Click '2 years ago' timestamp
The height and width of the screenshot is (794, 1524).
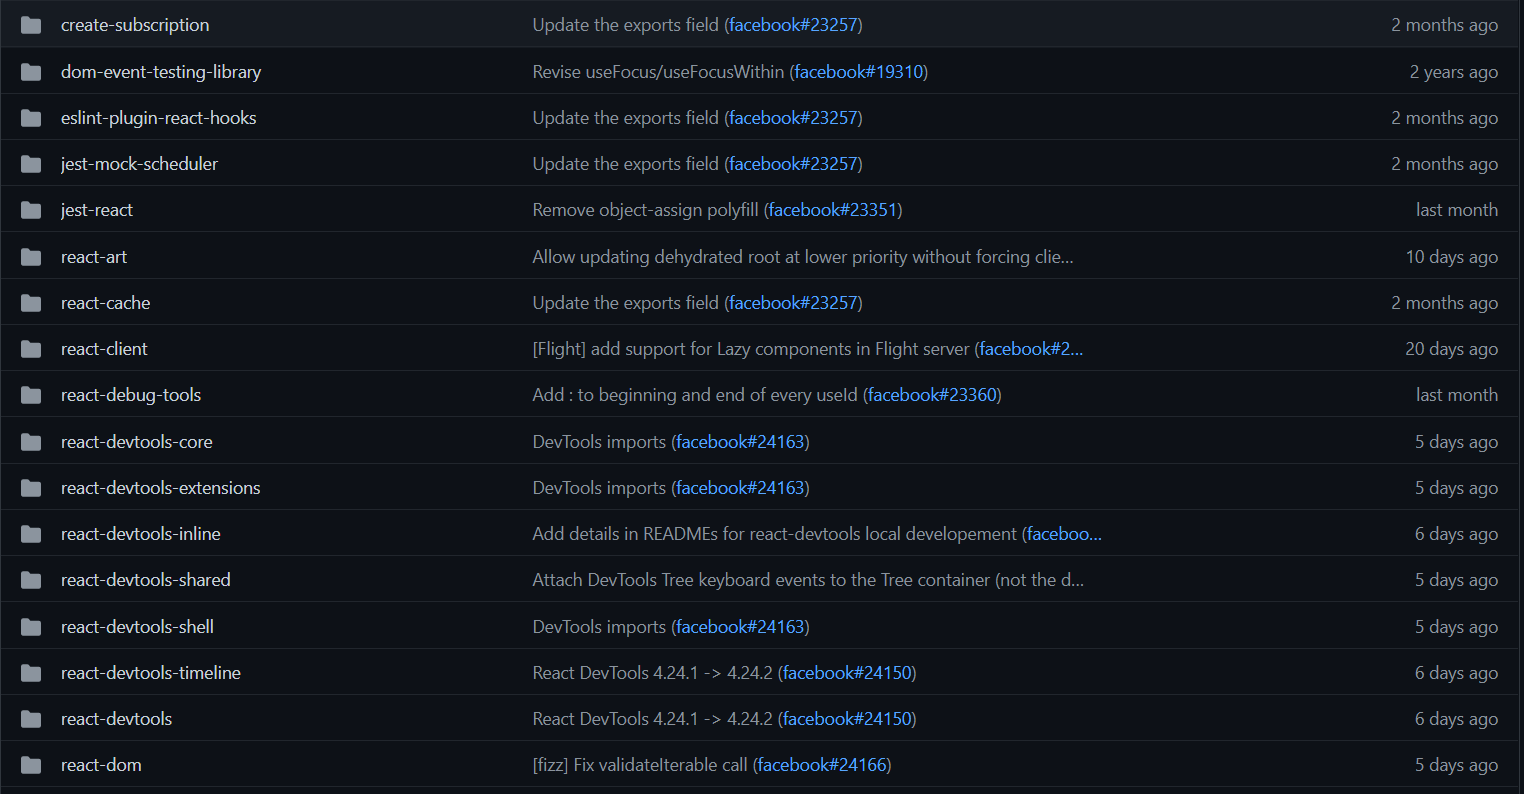point(1454,72)
